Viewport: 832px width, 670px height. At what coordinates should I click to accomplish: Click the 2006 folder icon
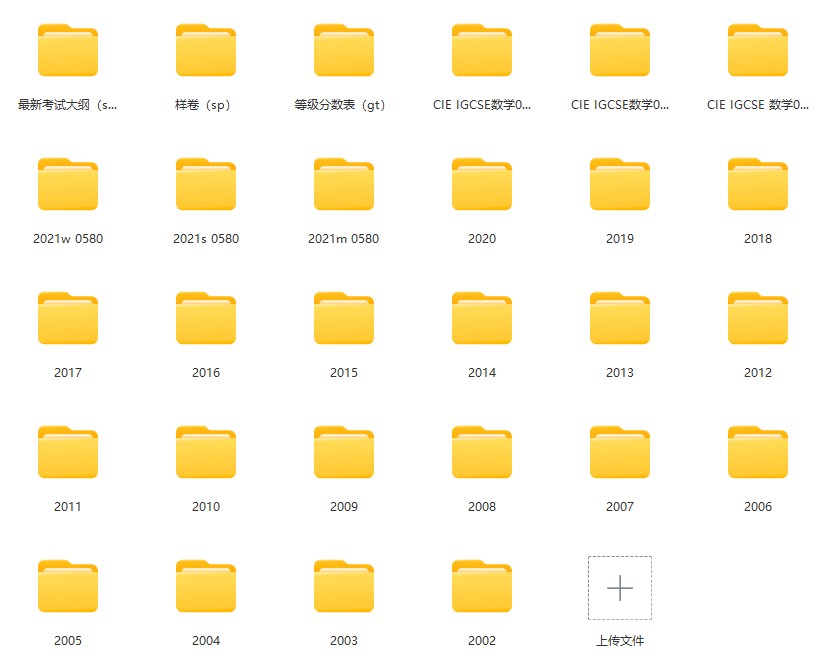coord(758,452)
